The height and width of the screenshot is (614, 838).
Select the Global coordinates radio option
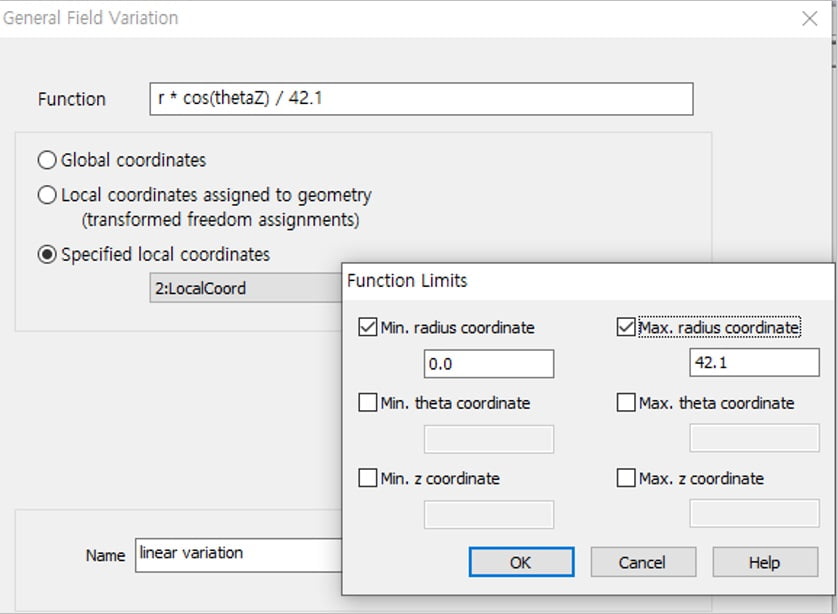pyautogui.click(x=47, y=160)
